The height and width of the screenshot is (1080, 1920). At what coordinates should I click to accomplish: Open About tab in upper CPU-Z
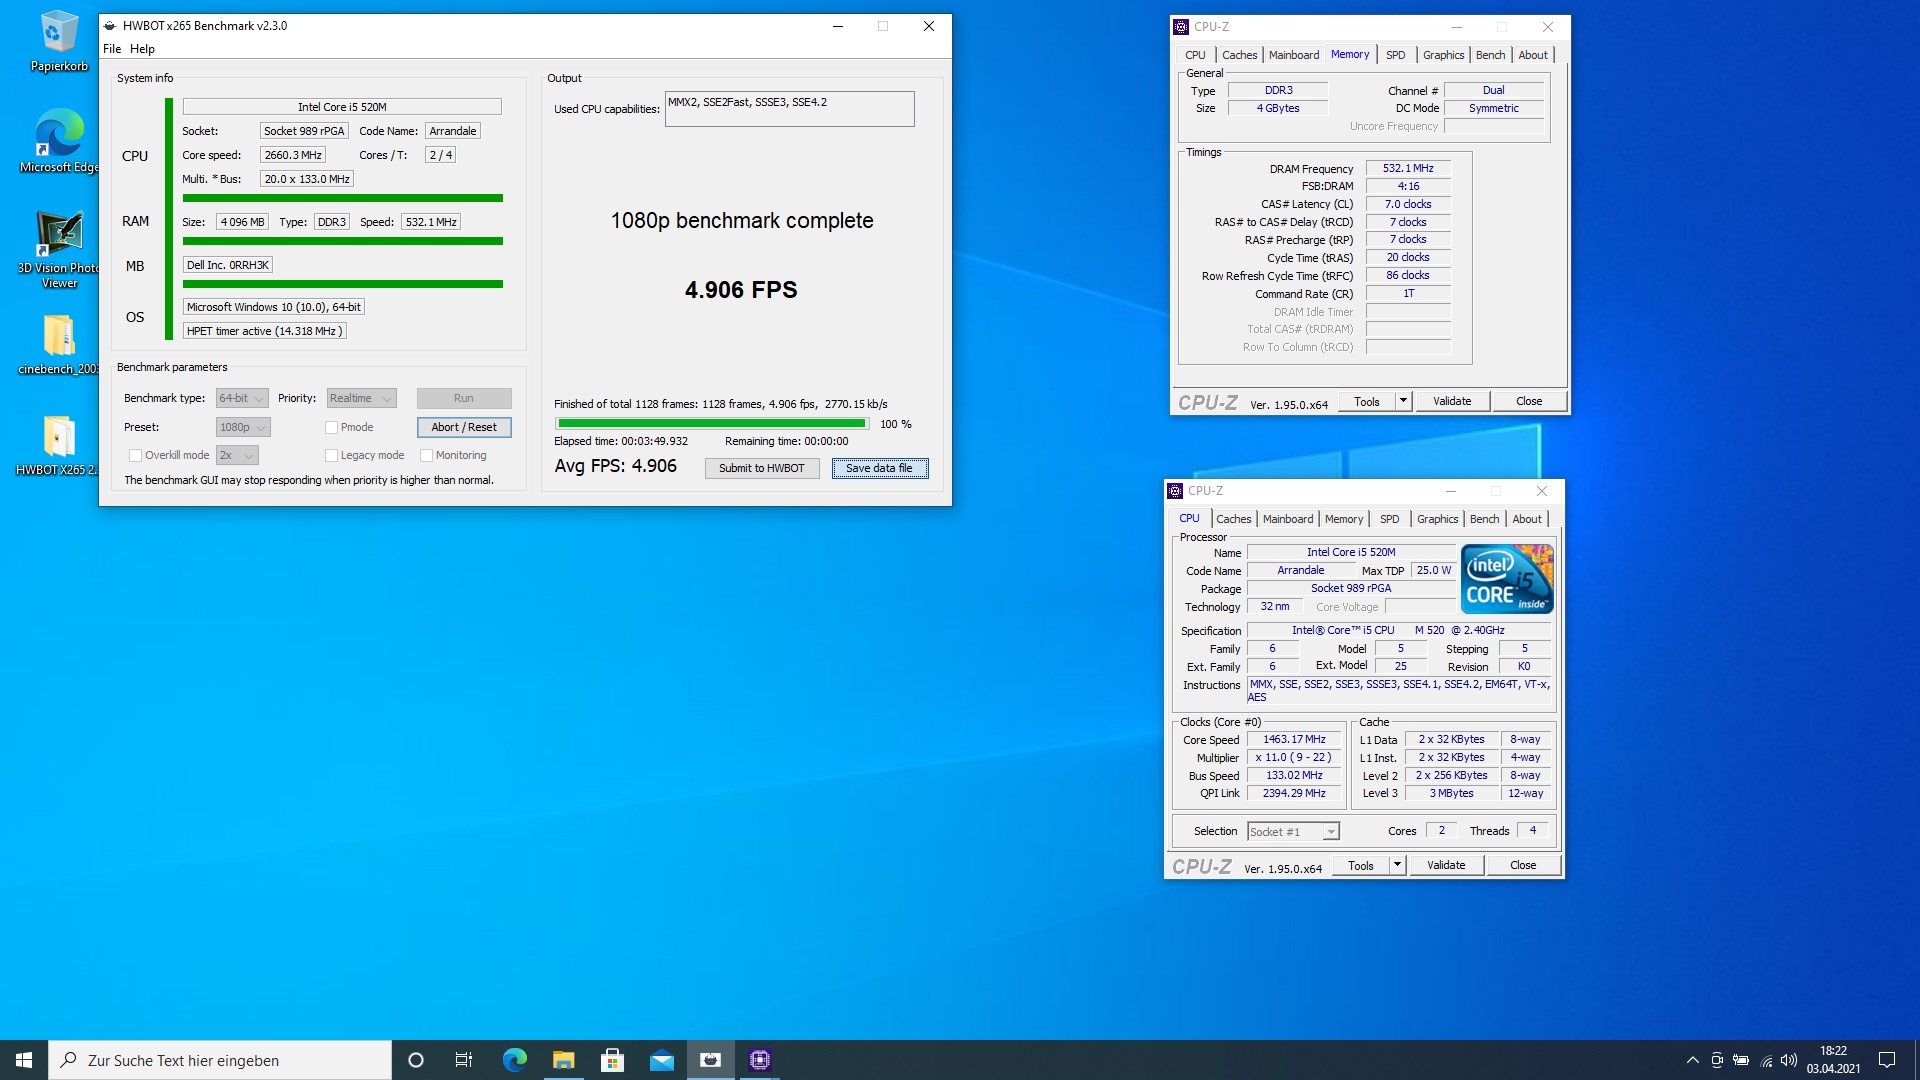(x=1532, y=55)
